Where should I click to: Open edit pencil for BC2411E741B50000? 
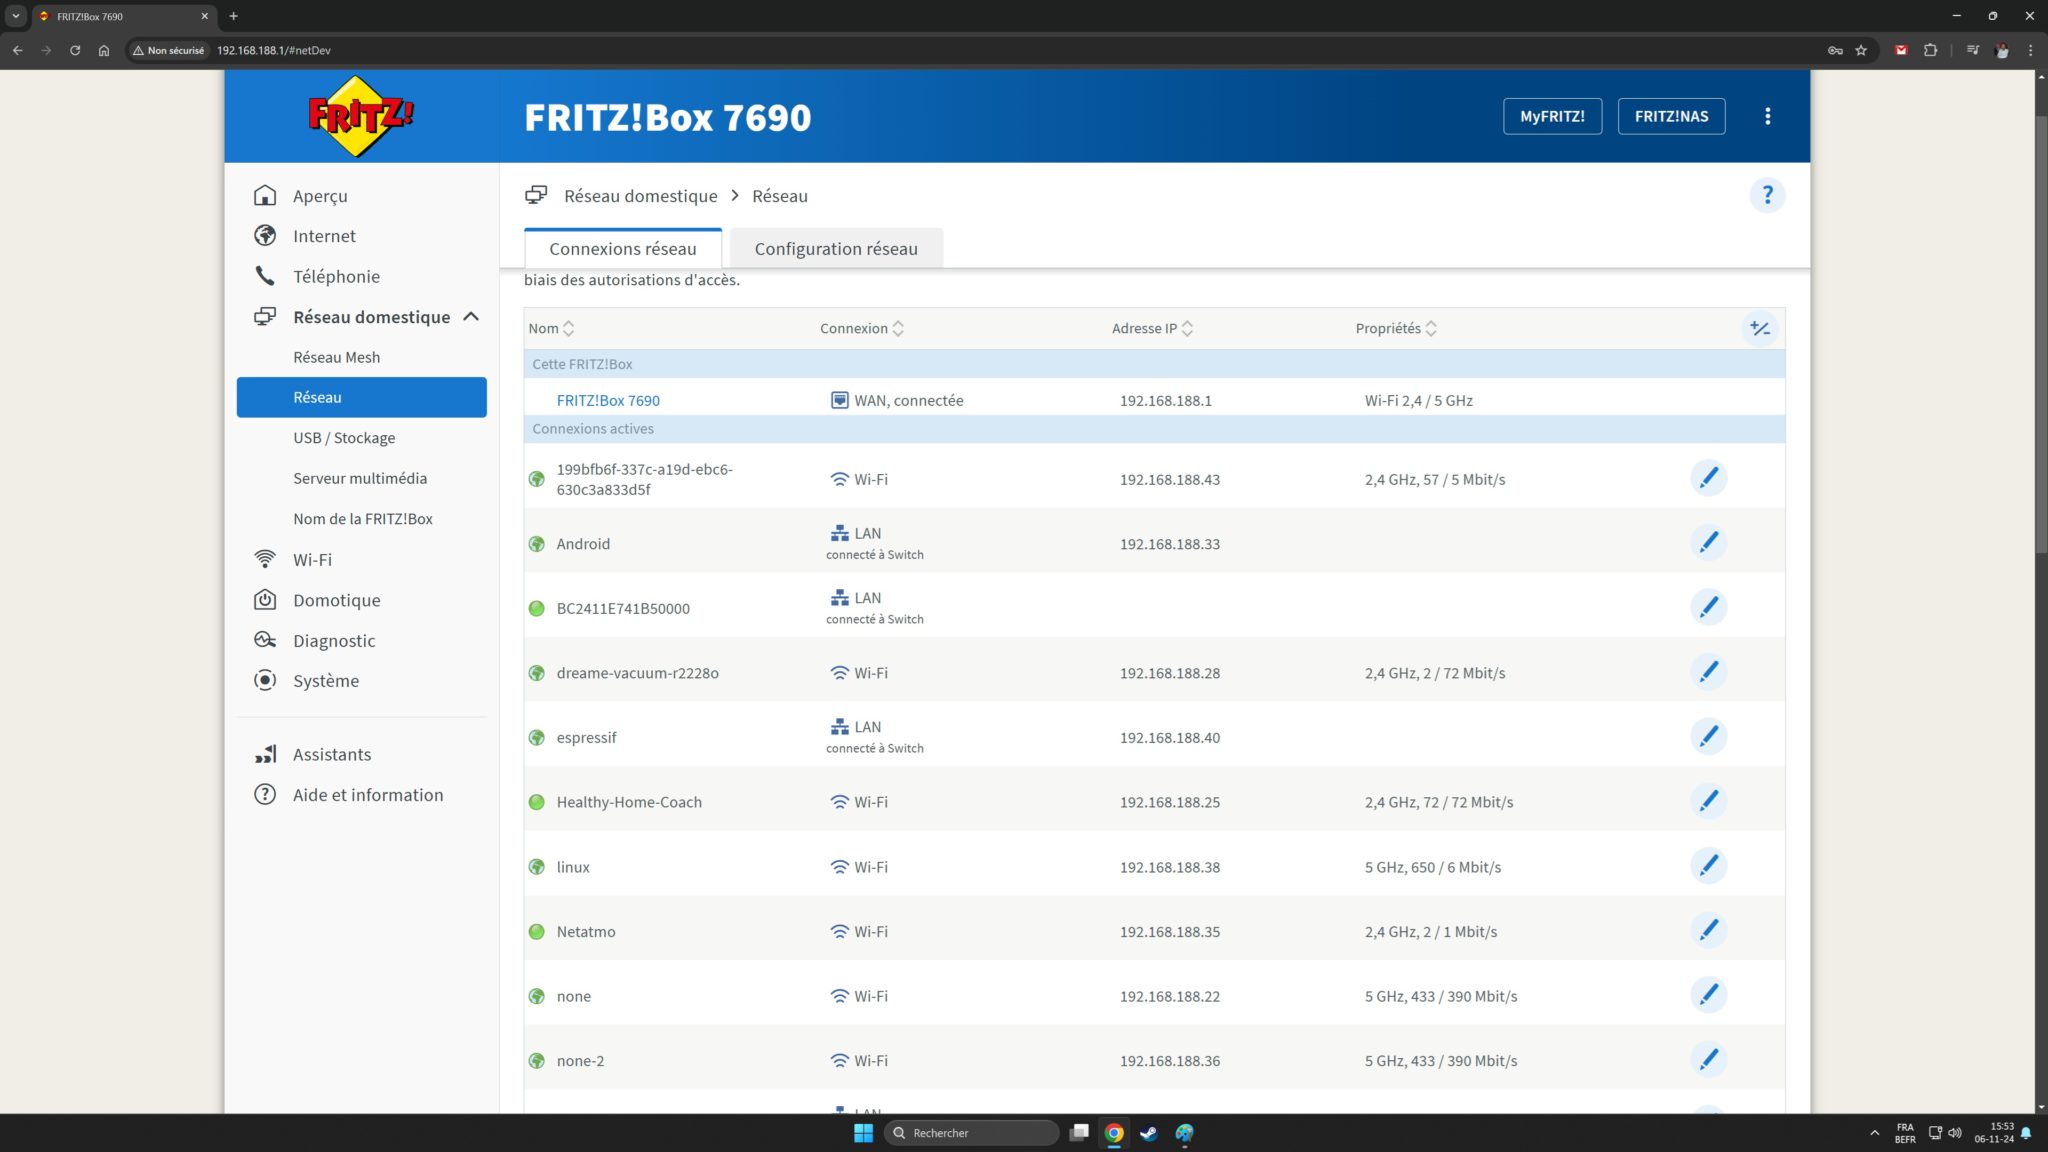[1708, 607]
